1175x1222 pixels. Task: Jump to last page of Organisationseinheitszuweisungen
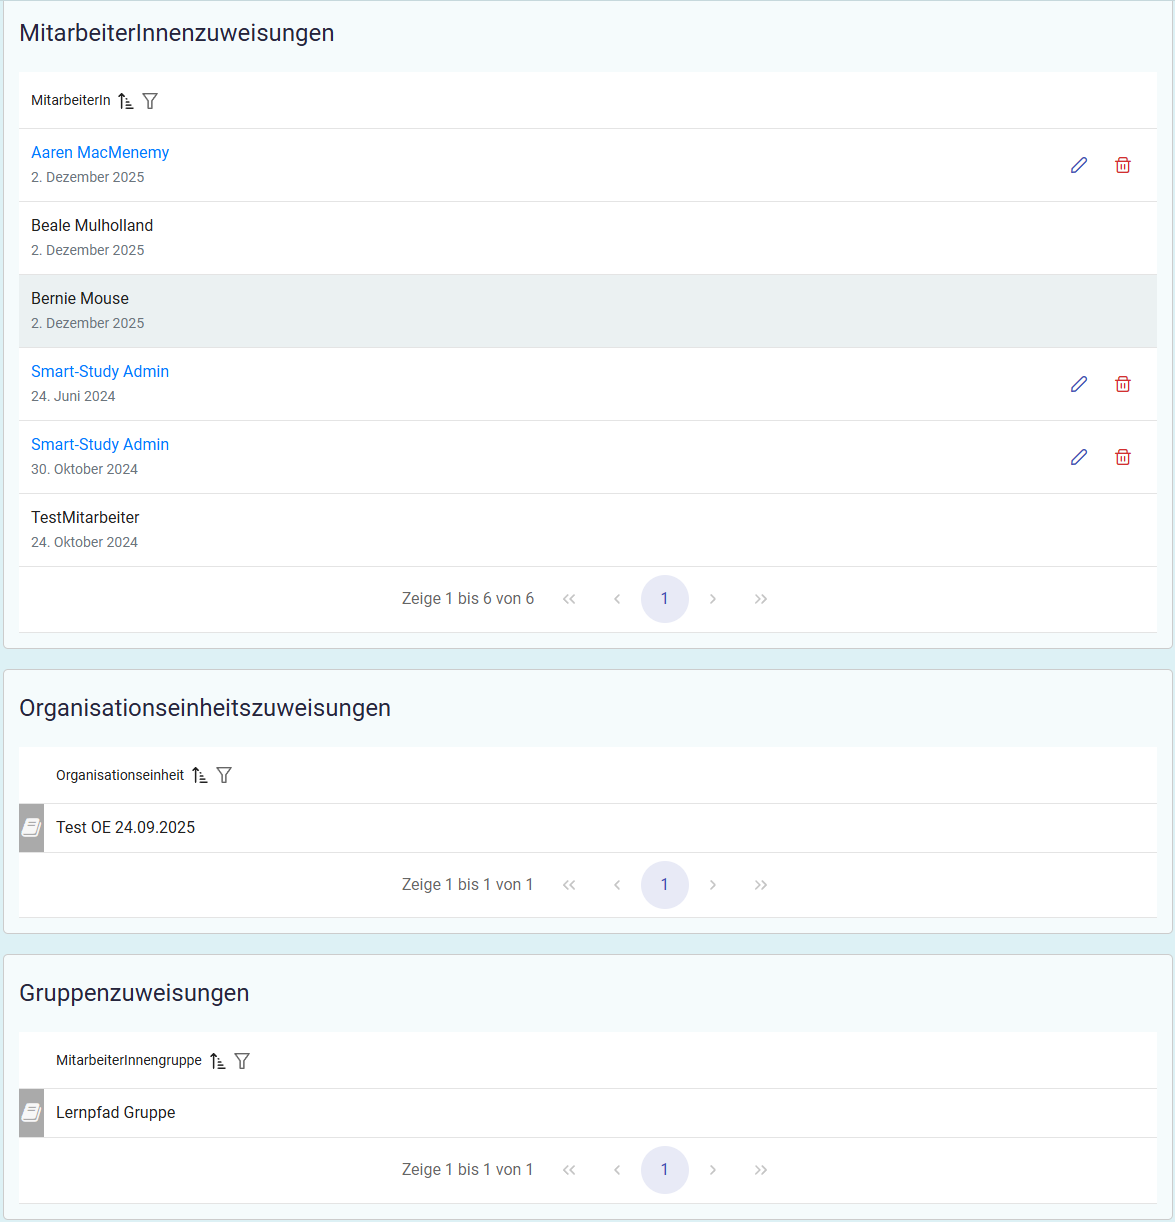tap(761, 885)
